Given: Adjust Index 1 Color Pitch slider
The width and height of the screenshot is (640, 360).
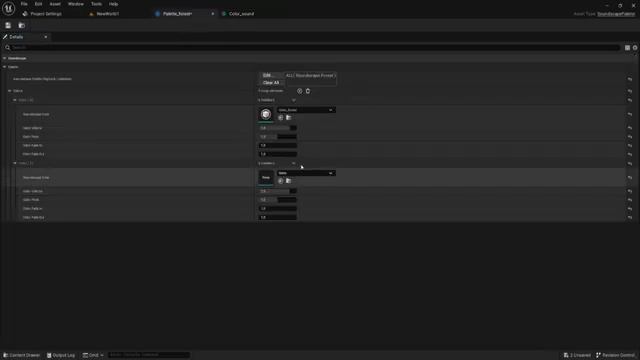Looking at the screenshot, I should 278,200.
